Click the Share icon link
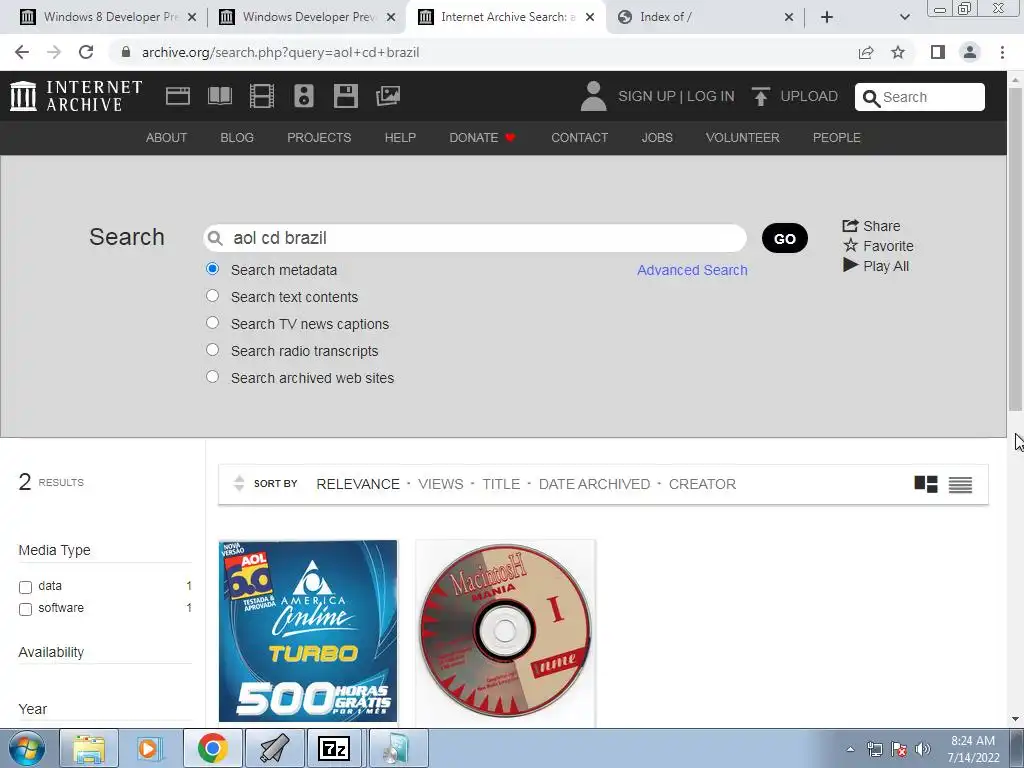 click(x=871, y=226)
